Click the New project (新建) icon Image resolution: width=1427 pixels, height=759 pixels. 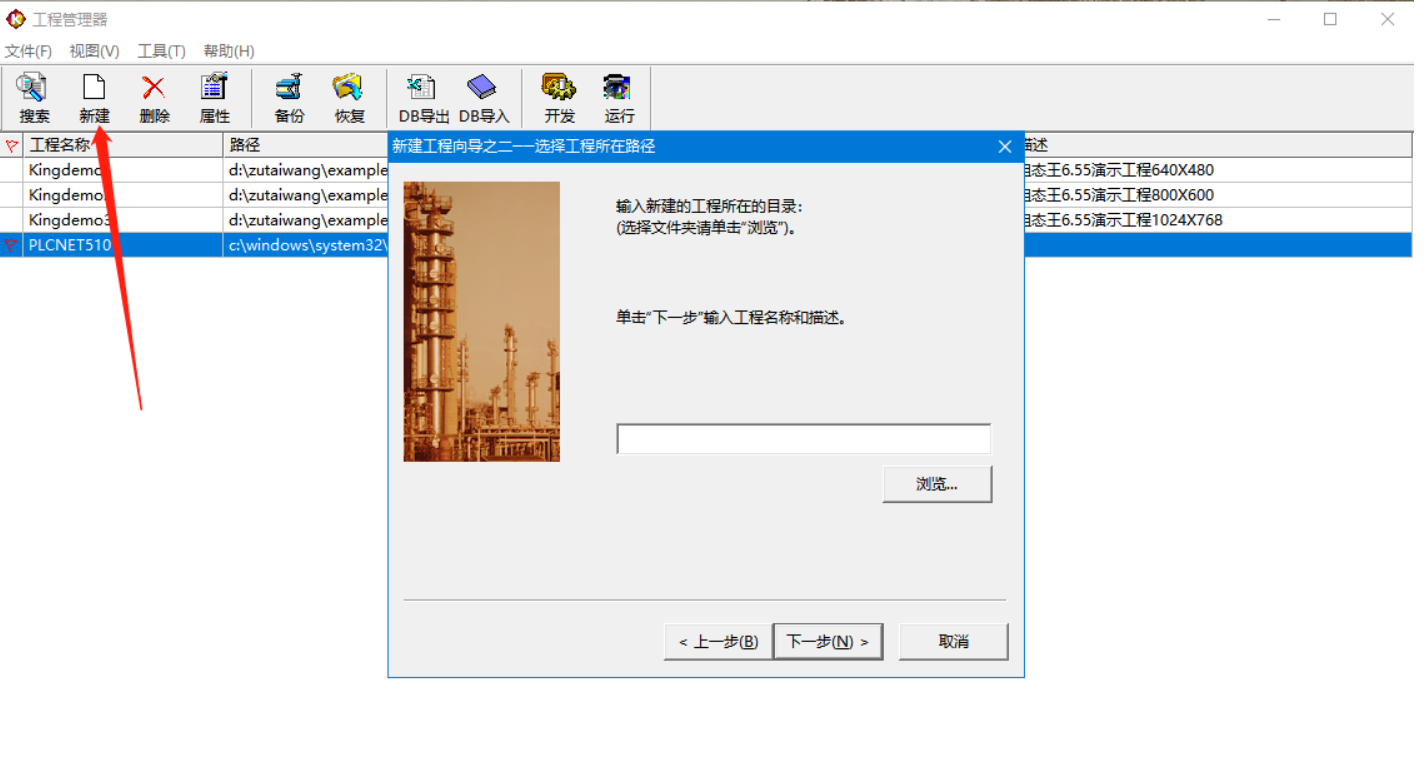point(94,98)
